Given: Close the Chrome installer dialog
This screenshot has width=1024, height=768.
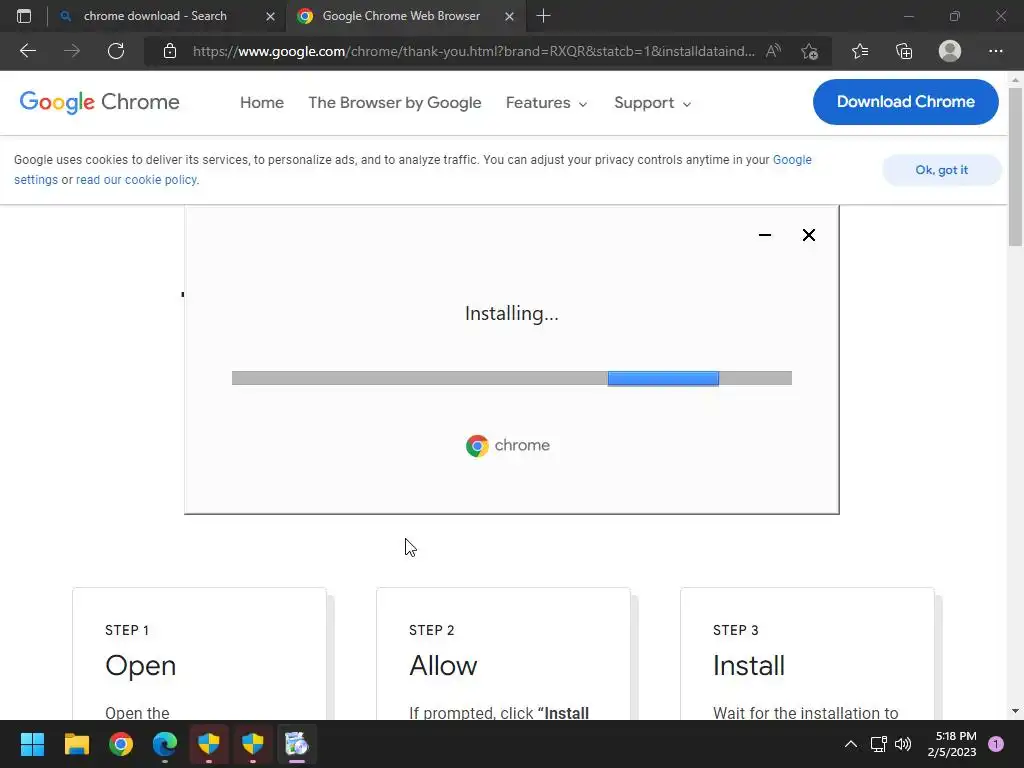Looking at the screenshot, I should coord(808,235).
